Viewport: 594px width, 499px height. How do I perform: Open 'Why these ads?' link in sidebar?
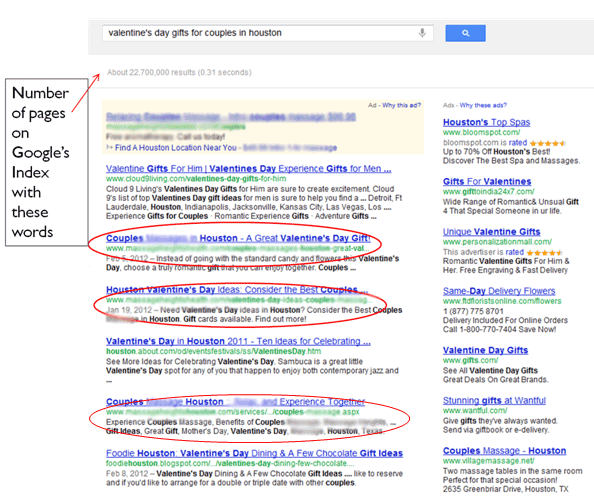pos(483,105)
